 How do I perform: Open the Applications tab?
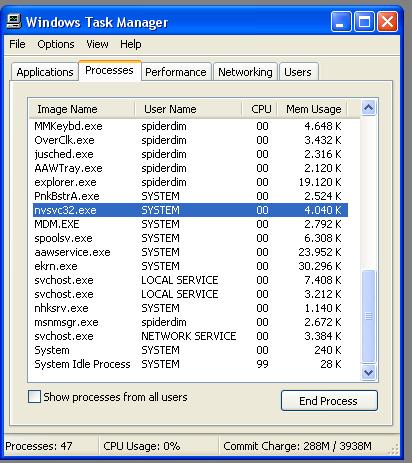coord(45,72)
